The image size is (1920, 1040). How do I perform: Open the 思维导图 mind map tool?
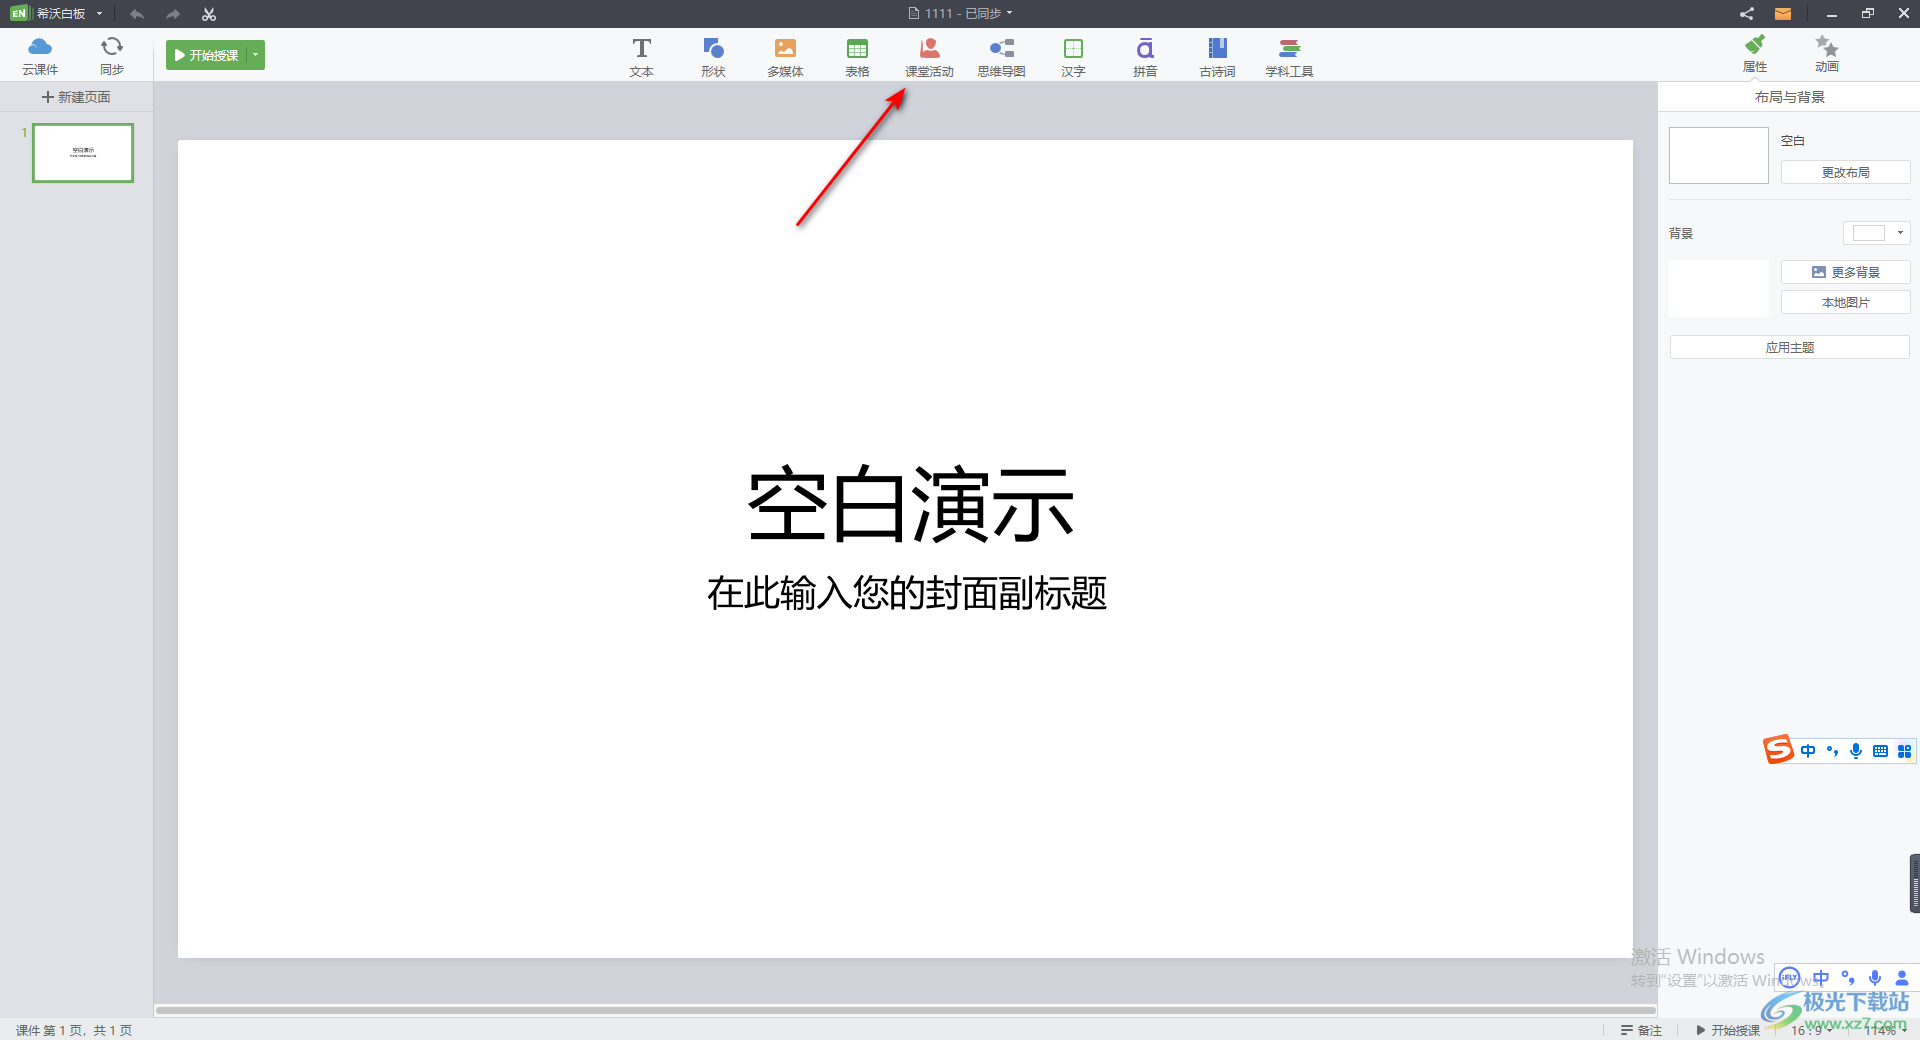click(1001, 57)
